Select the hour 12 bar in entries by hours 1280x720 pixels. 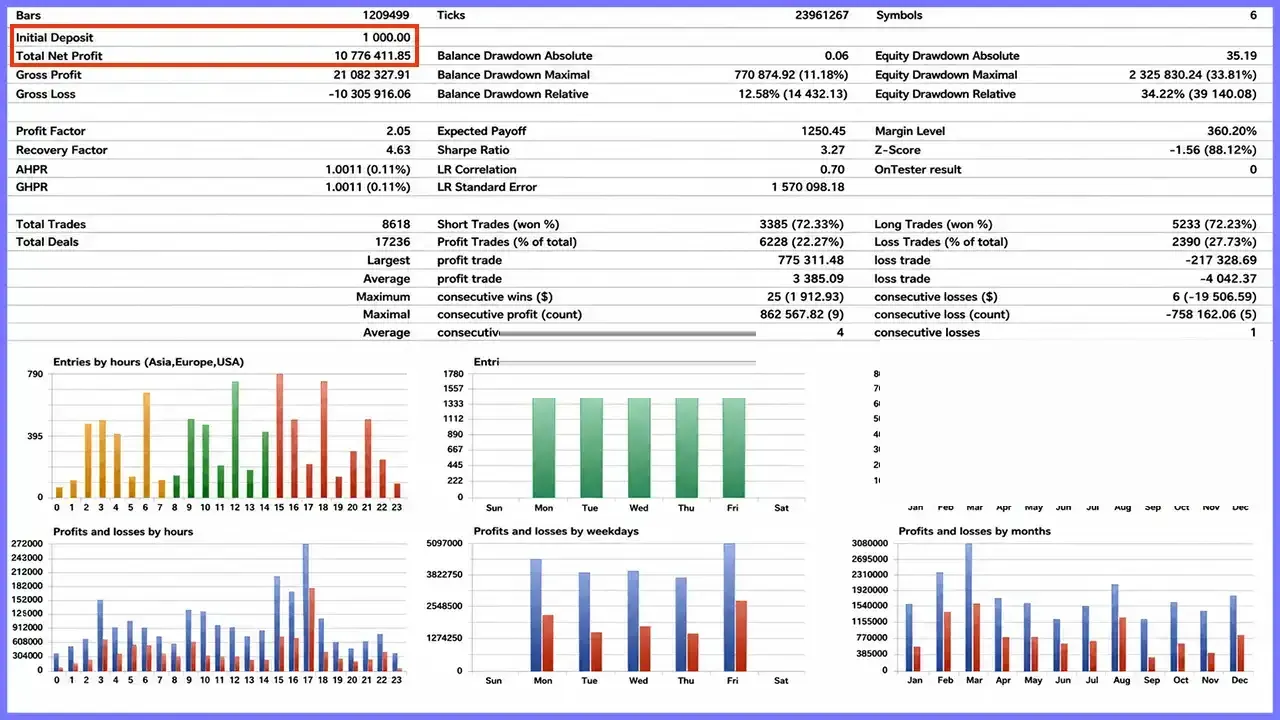(x=235, y=439)
